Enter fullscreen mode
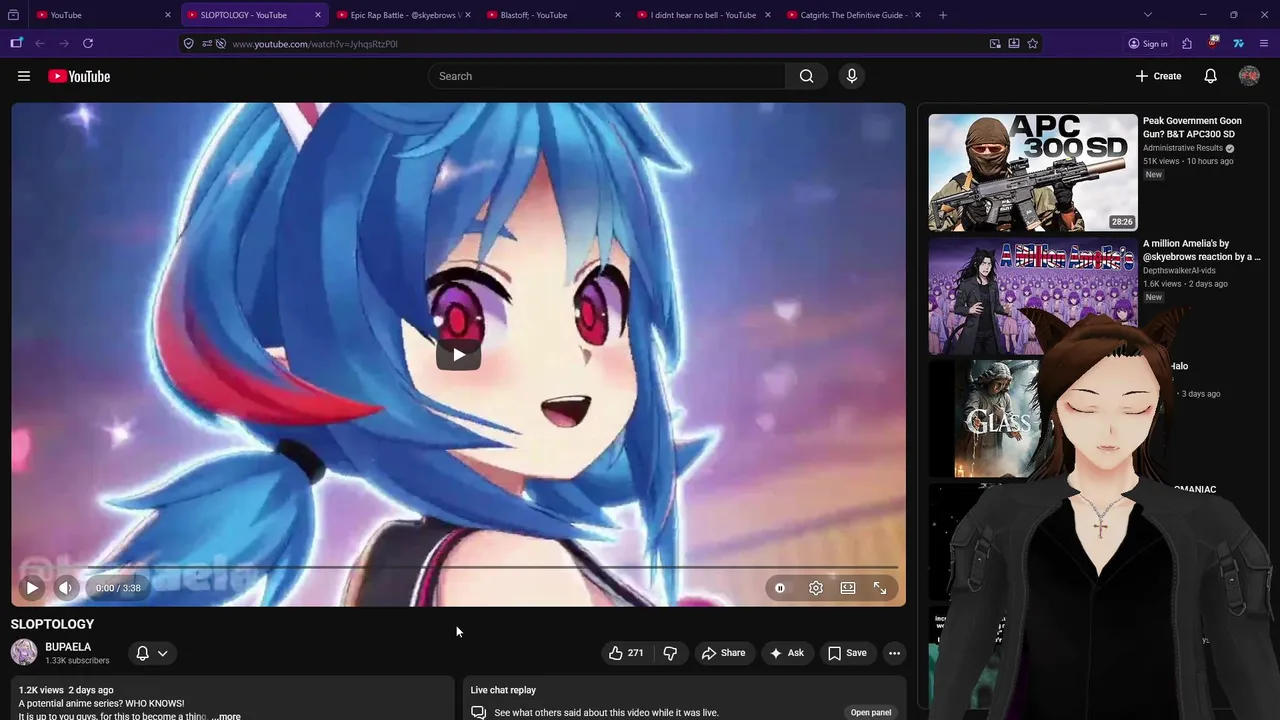Viewport: 1280px width, 720px height. click(x=880, y=588)
